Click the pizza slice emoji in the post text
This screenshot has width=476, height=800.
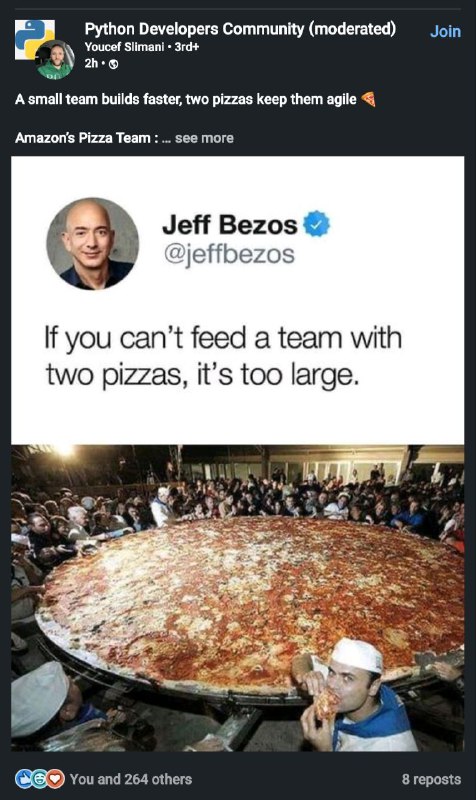[368, 99]
